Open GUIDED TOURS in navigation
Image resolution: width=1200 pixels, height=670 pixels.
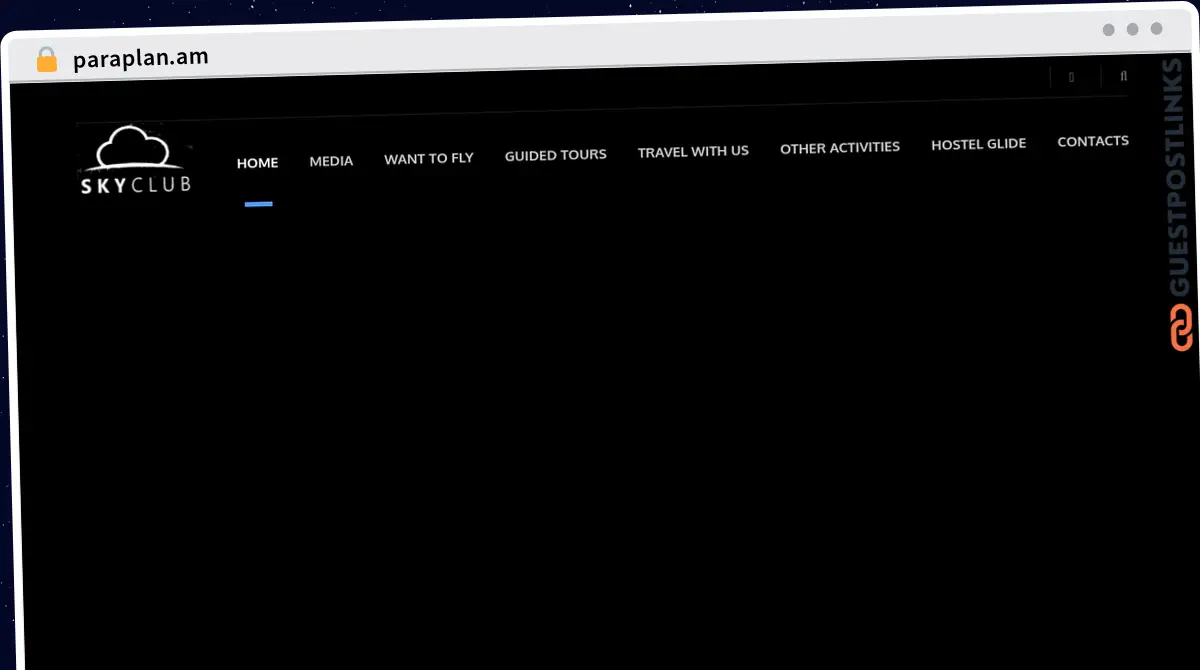tap(556, 155)
